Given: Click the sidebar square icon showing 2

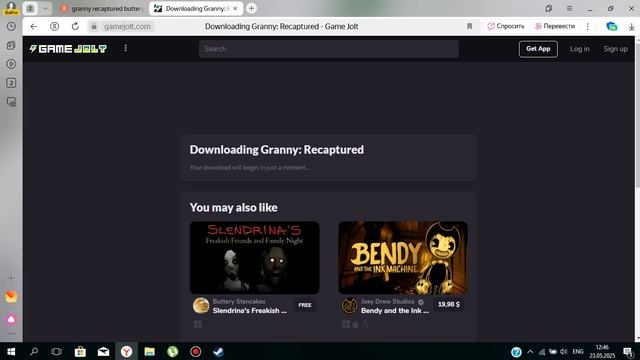Looking at the screenshot, I should tap(11, 83).
